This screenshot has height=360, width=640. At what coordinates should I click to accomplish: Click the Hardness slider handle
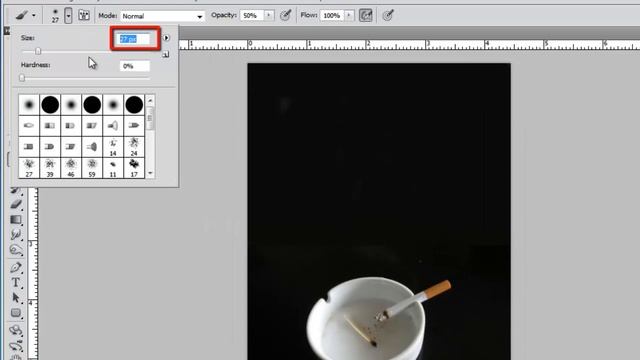click(x=22, y=78)
